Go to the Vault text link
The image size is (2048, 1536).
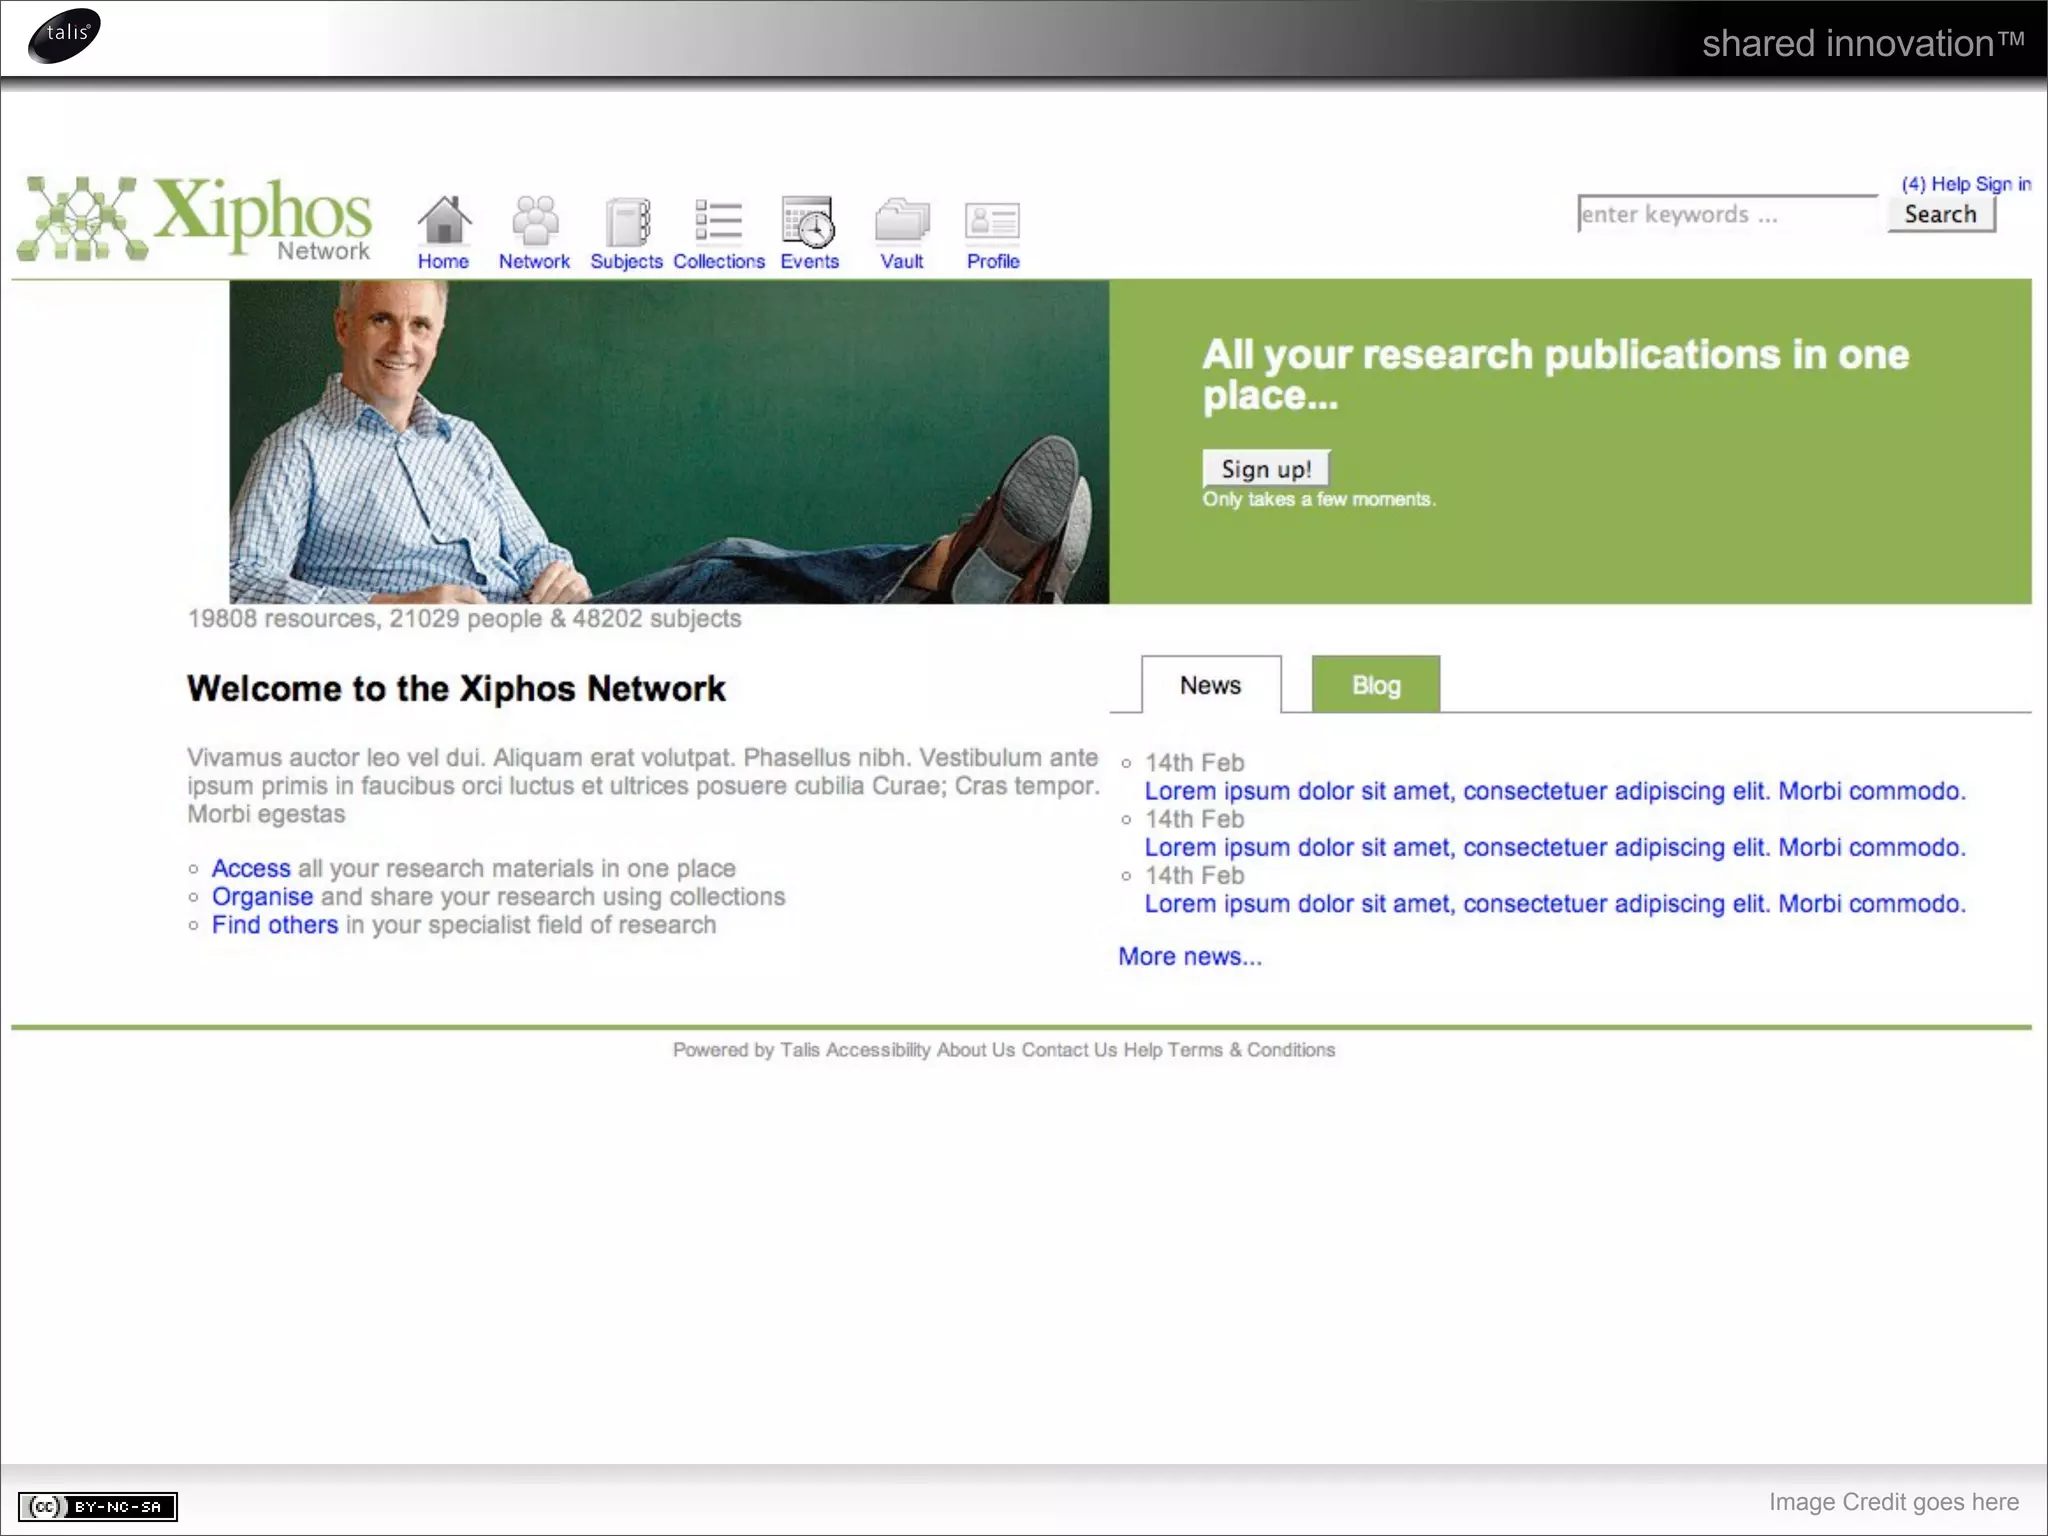tap(901, 261)
